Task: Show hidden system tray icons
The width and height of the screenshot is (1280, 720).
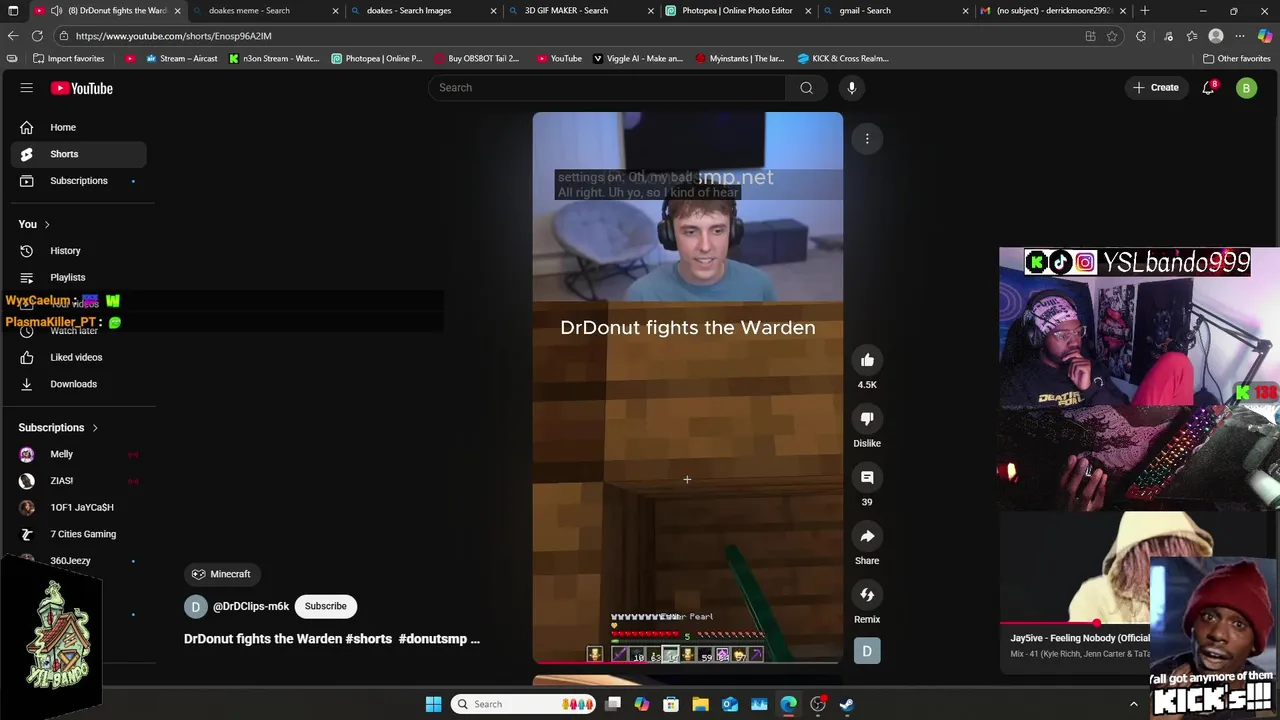Action: (x=1134, y=704)
